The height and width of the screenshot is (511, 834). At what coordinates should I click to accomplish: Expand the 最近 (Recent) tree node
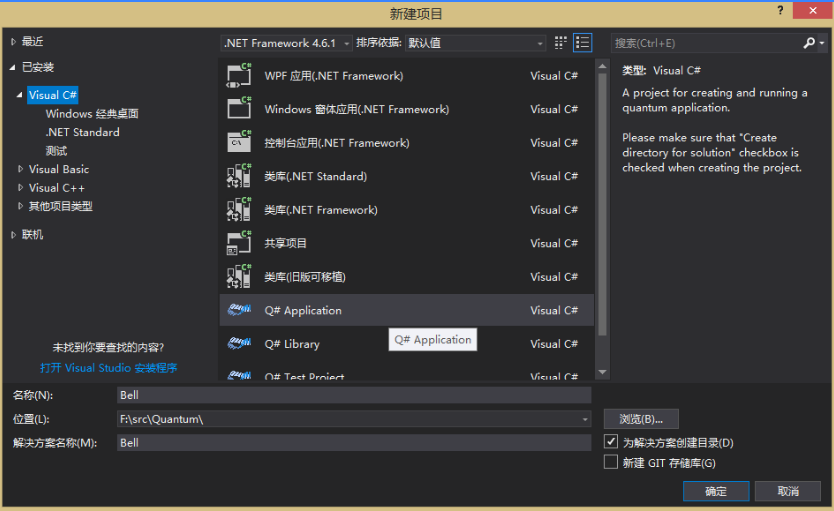[x=13, y=41]
